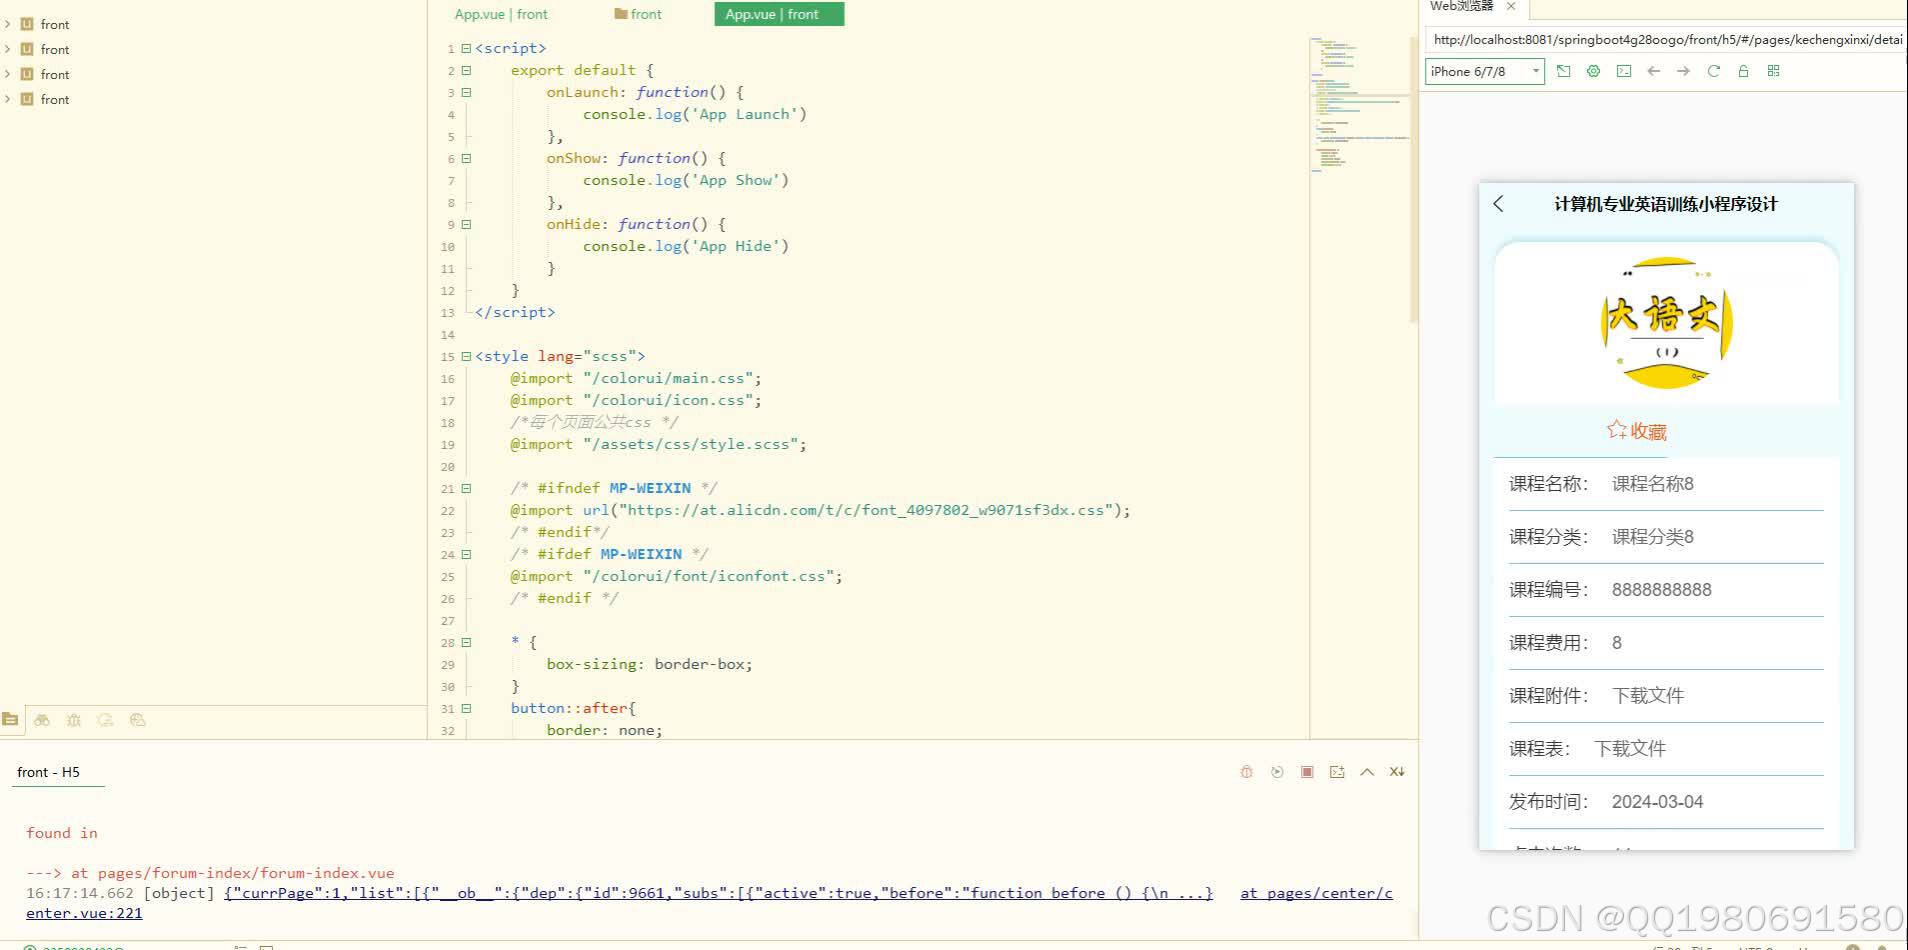Image resolution: width=1908 pixels, height=950 pixels.
Task: Go forward in the built-in web browser
Action: [x=1684, y=71]
